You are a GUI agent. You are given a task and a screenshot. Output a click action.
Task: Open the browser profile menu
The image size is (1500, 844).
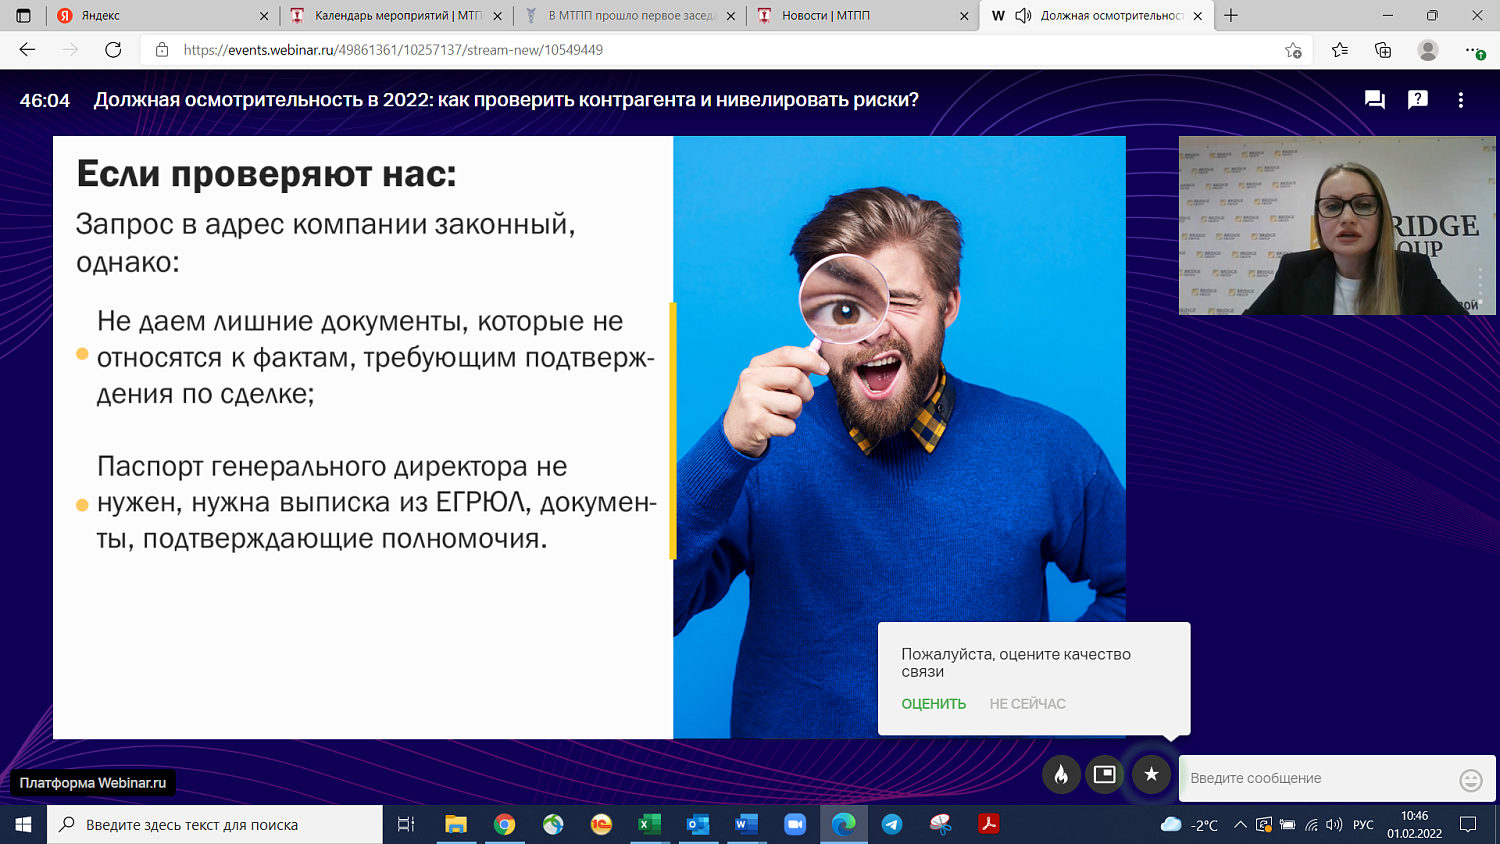click(x=1428, y=50)
